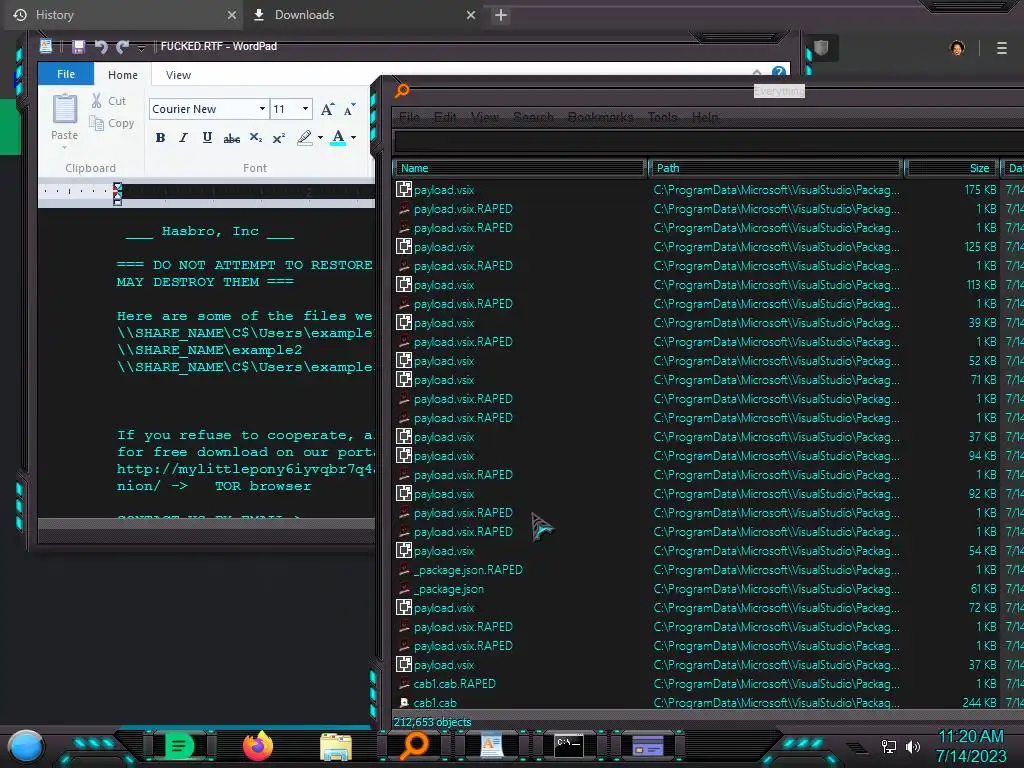
Task: Select the _package.json row sized 61 KB
Action: (x=709, y=589)
